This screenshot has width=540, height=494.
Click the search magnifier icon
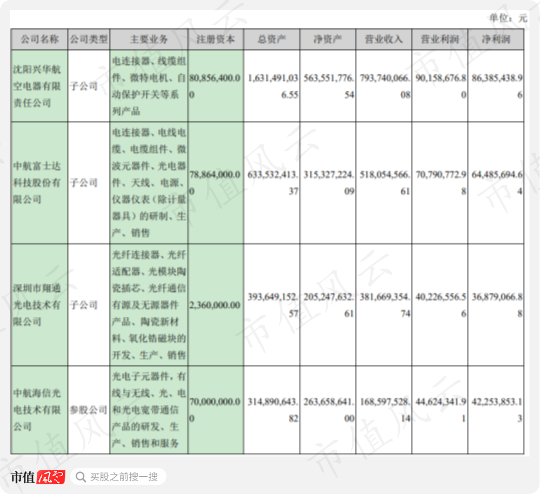[81, 477]
